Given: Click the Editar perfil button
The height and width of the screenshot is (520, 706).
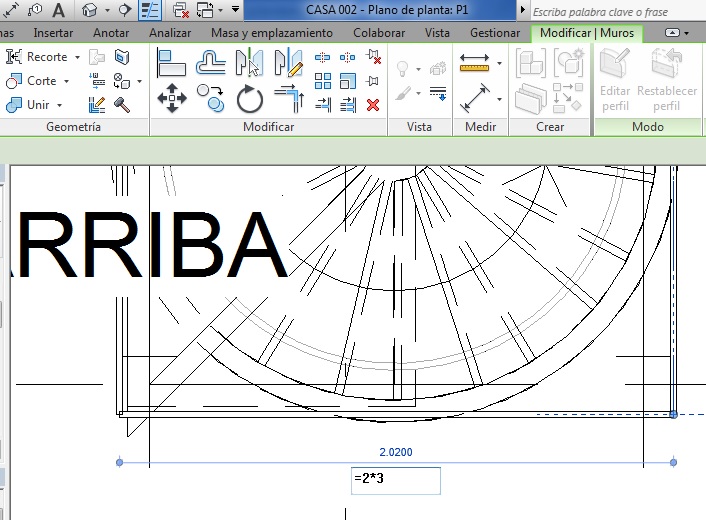Looking at the screenshot, I should coord(615,80).
